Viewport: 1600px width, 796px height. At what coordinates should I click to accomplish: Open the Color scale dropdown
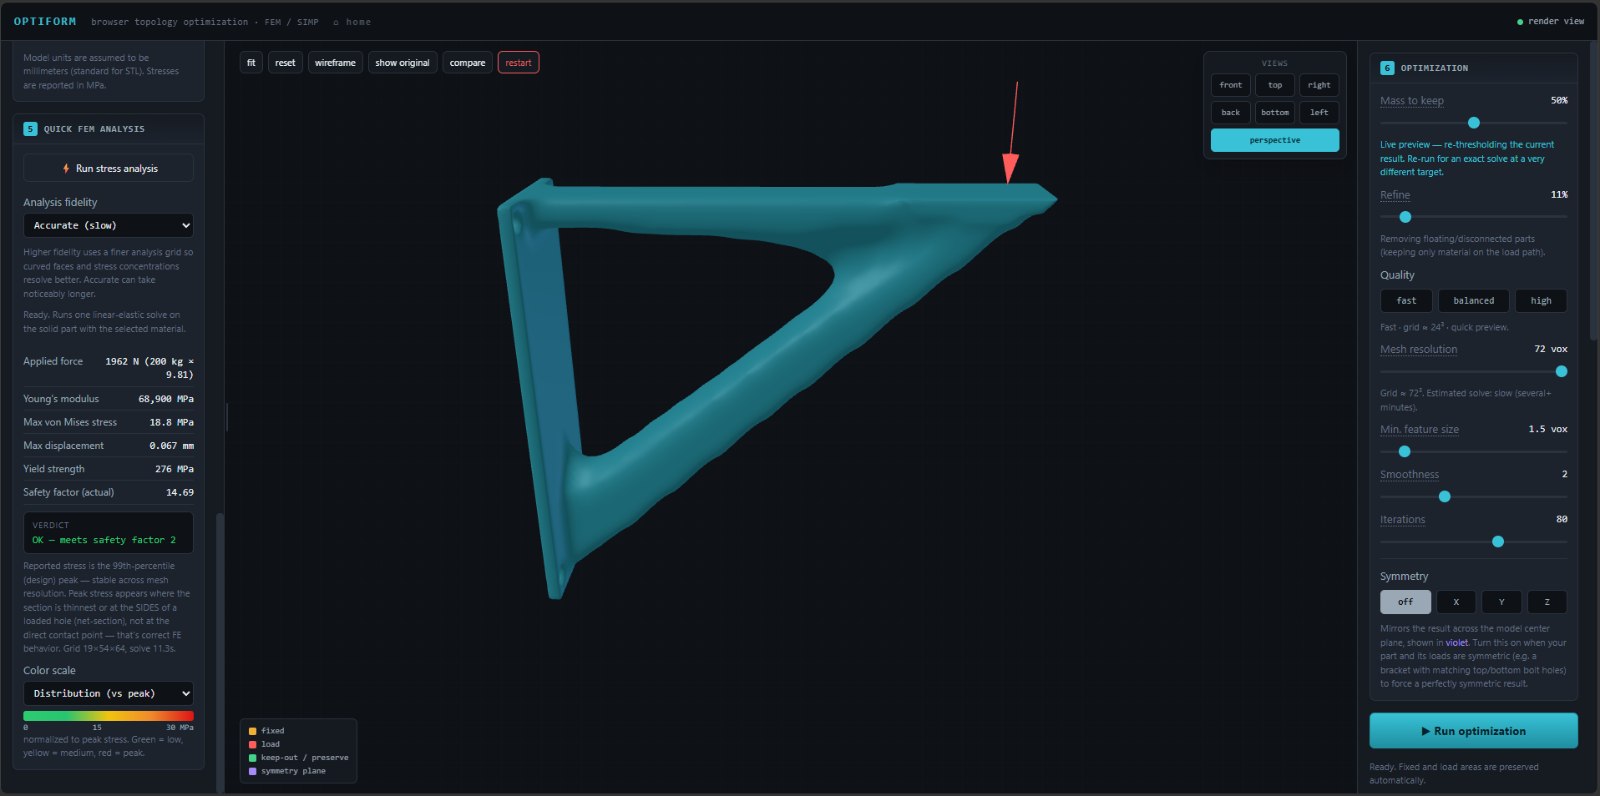(x=109, y=694)
